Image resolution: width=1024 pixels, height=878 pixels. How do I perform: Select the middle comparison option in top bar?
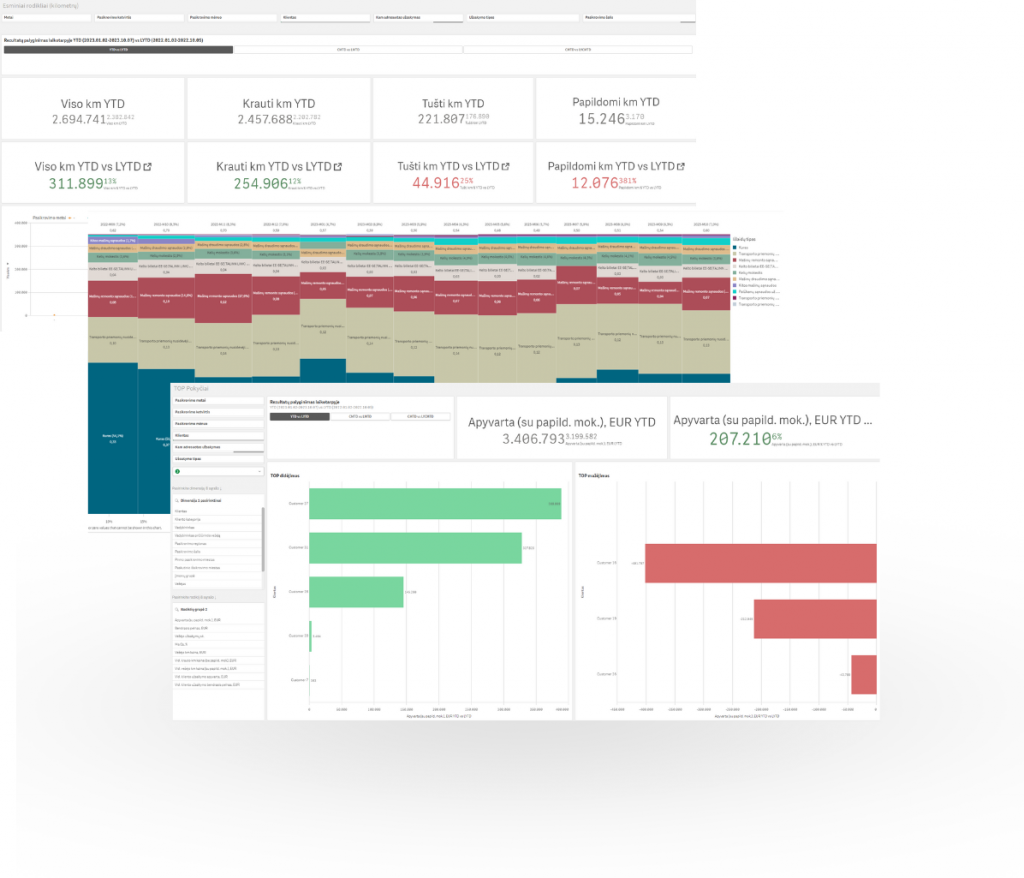349,49
